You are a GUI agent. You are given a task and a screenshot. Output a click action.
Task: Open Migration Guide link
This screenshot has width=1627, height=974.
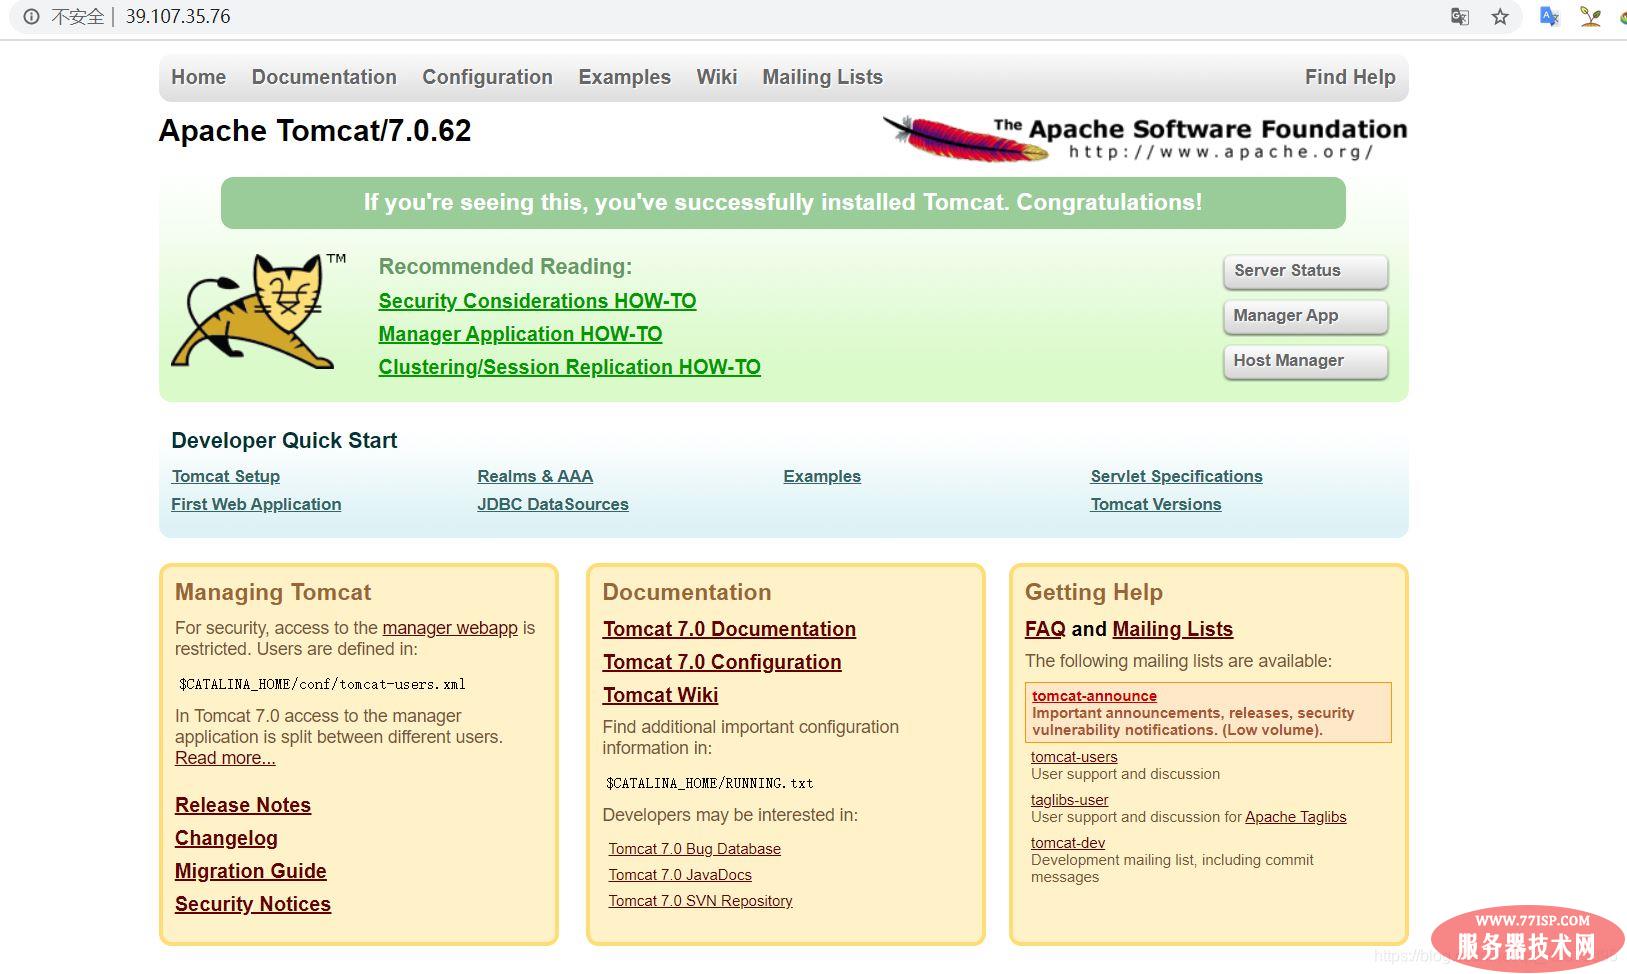(250, 871)
